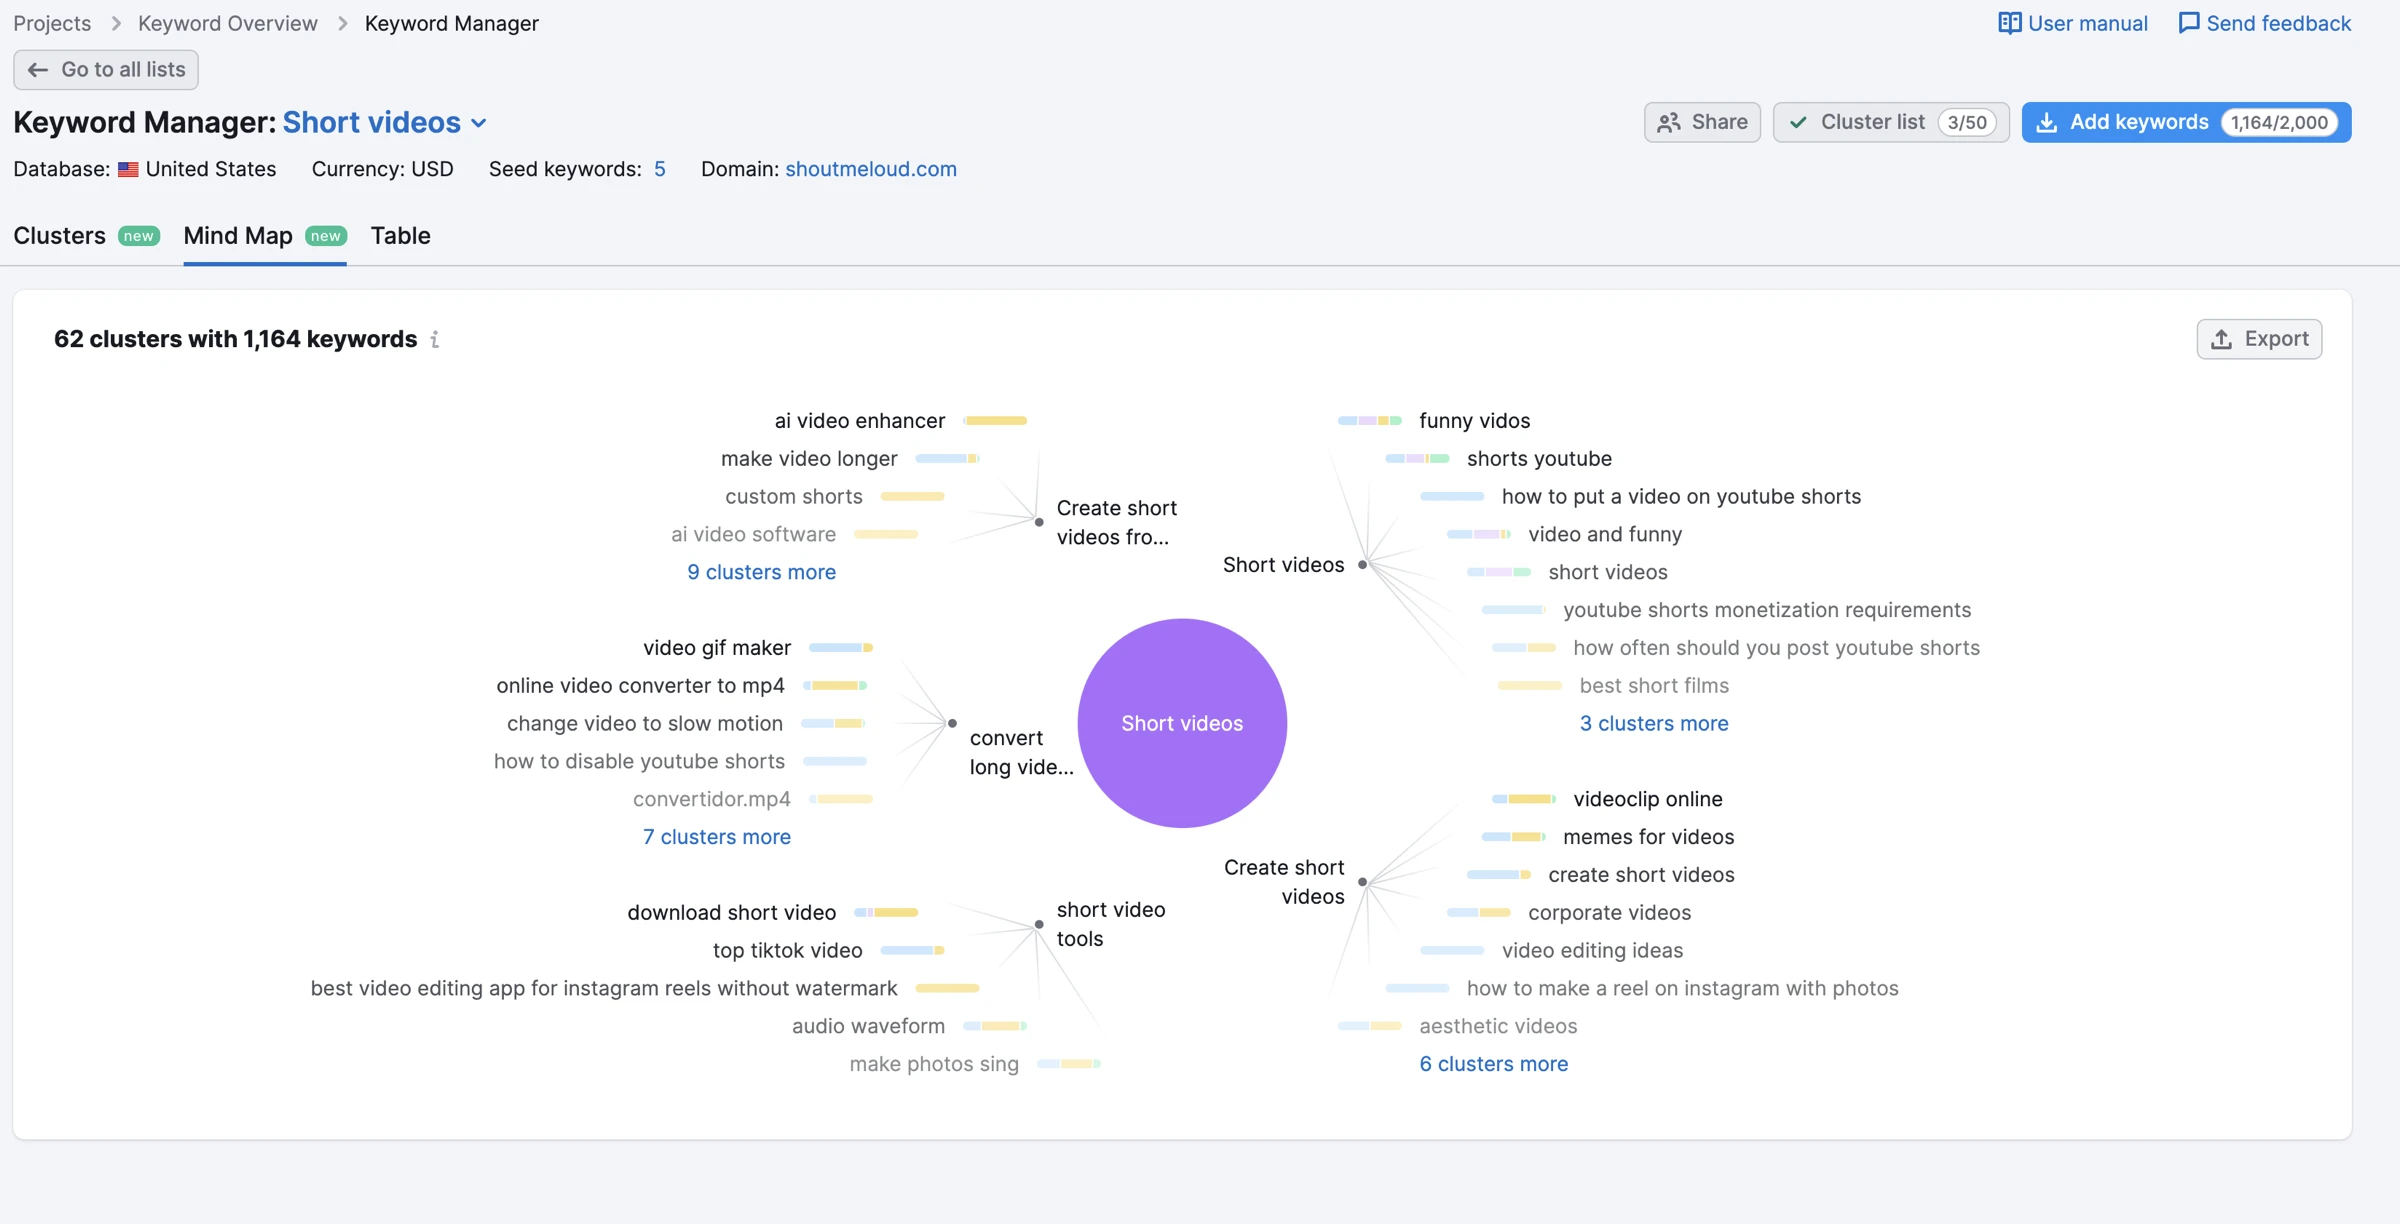2400x1224 pixels.
Task: Open the Table tab
Action: click(401, 236)
